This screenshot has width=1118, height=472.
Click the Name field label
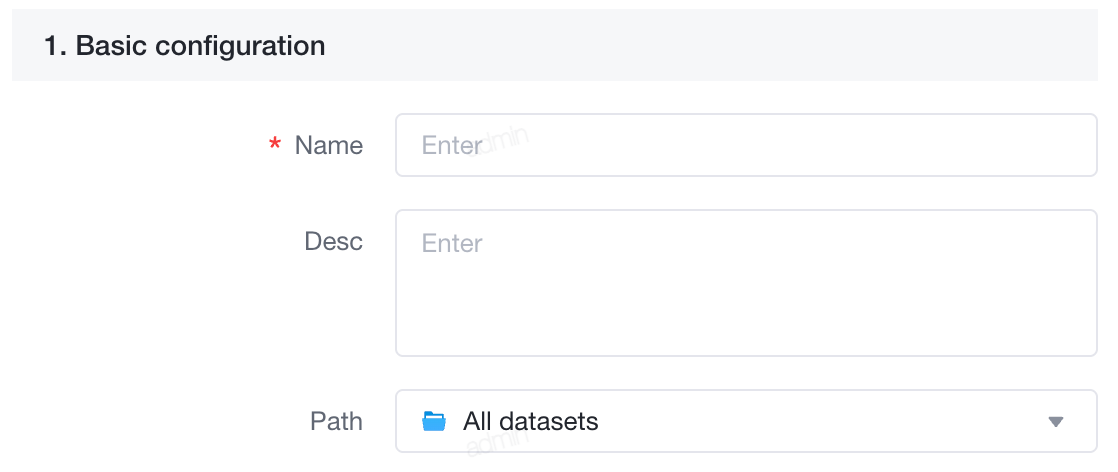pos(329,145)
